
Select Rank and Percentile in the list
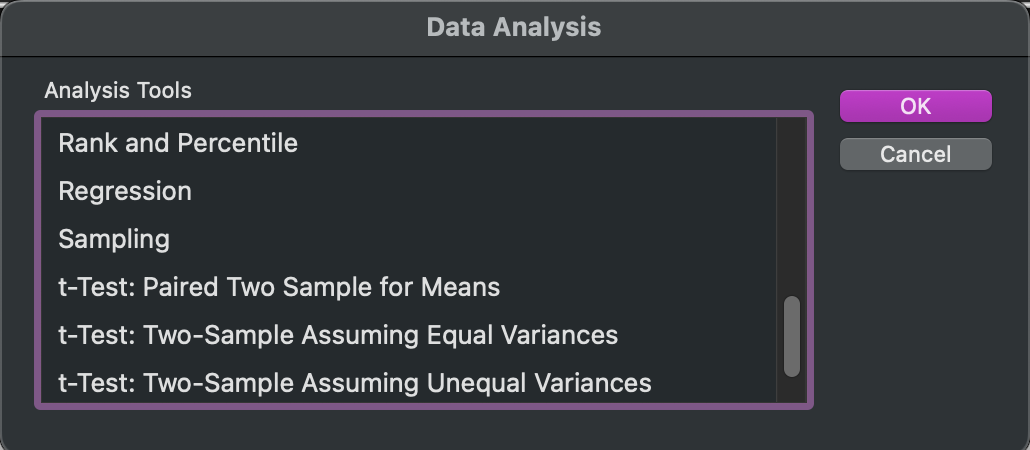click(409, 143)
